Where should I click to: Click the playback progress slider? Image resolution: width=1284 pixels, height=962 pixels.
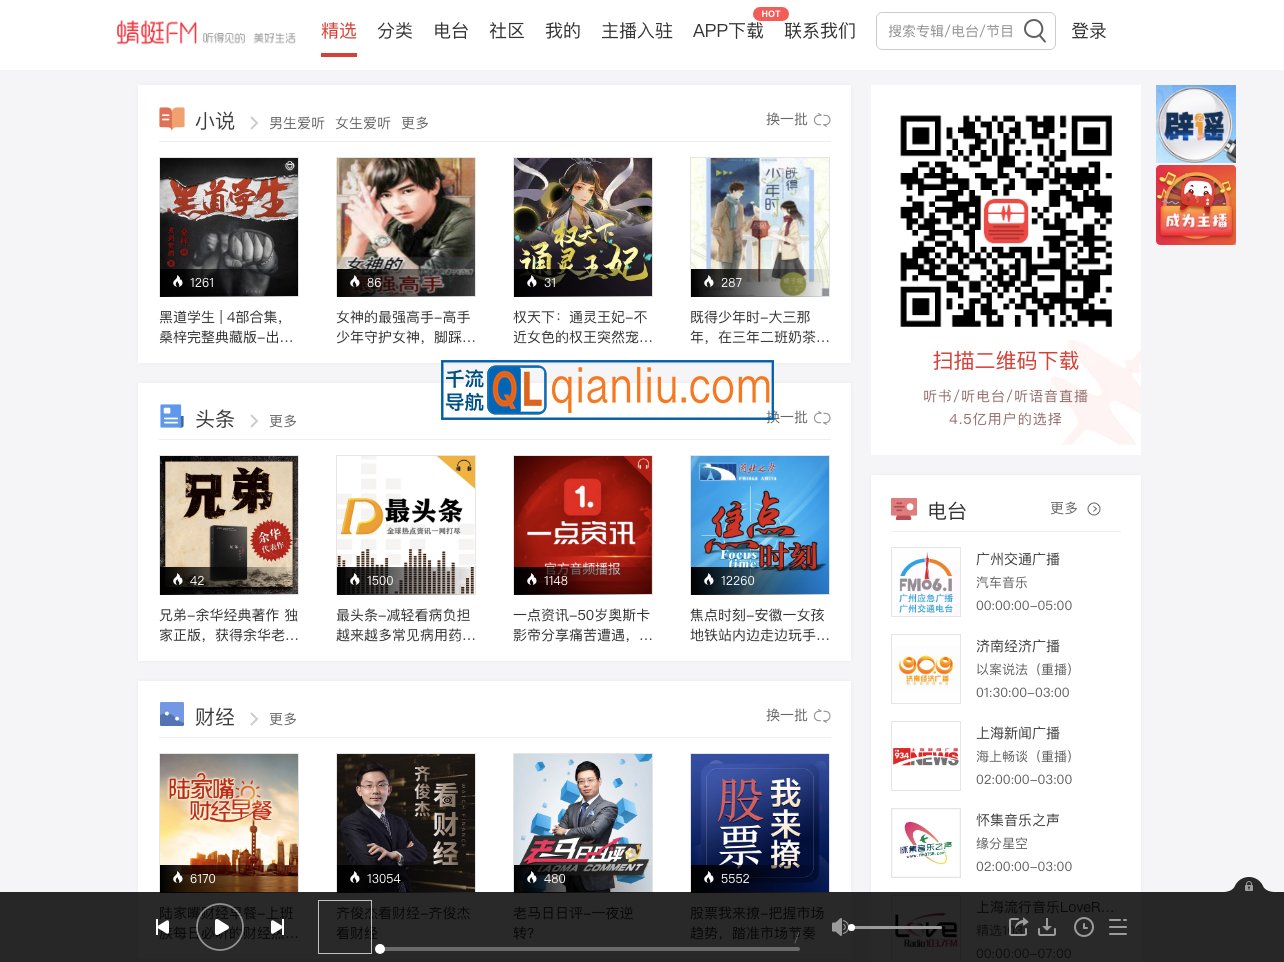click(x=589, y=948)
